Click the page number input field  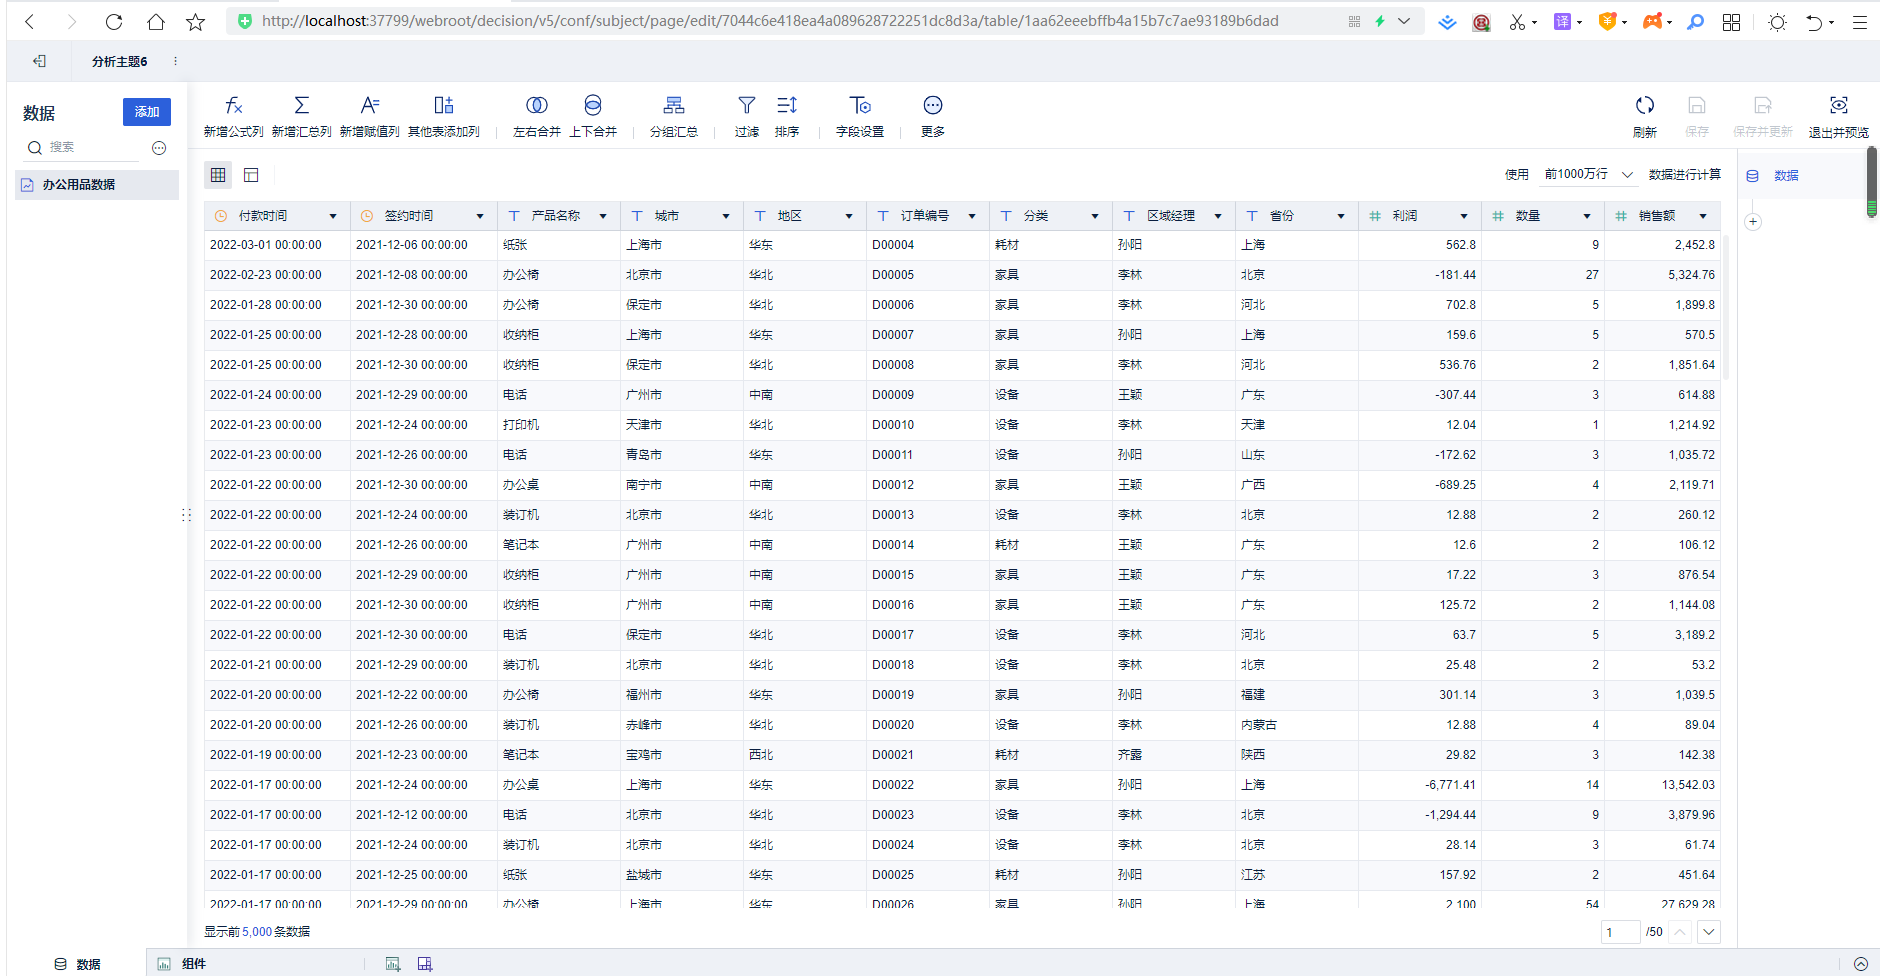coord(1620,932)
